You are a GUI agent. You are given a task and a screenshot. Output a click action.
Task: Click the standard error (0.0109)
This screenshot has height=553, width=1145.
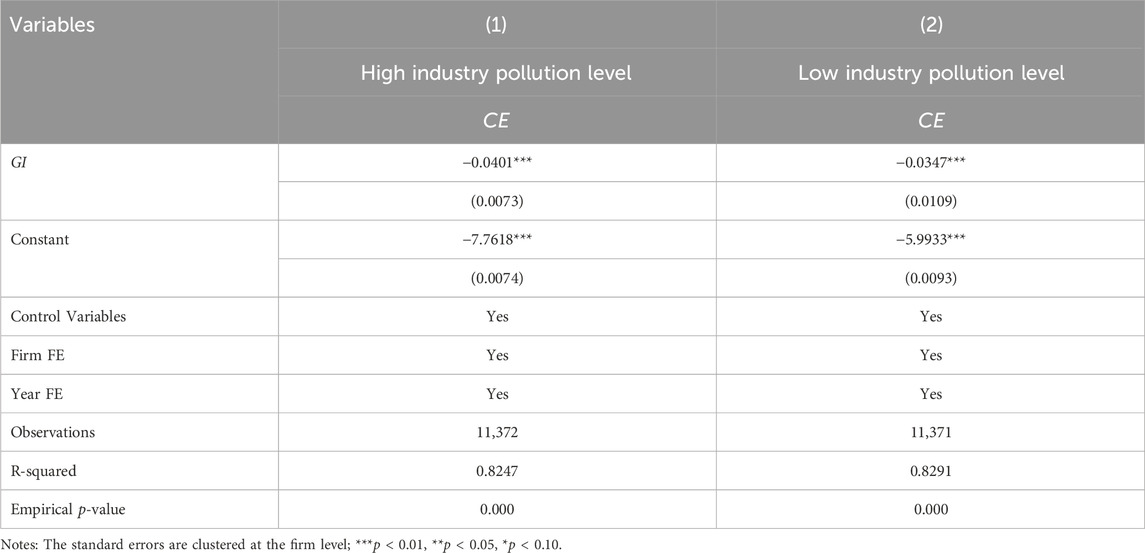point(931,201)
